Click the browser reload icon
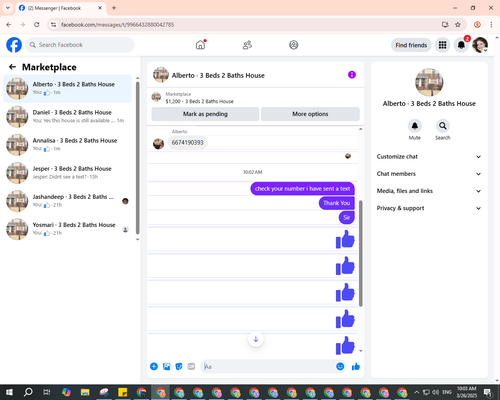 pos(37,24)
